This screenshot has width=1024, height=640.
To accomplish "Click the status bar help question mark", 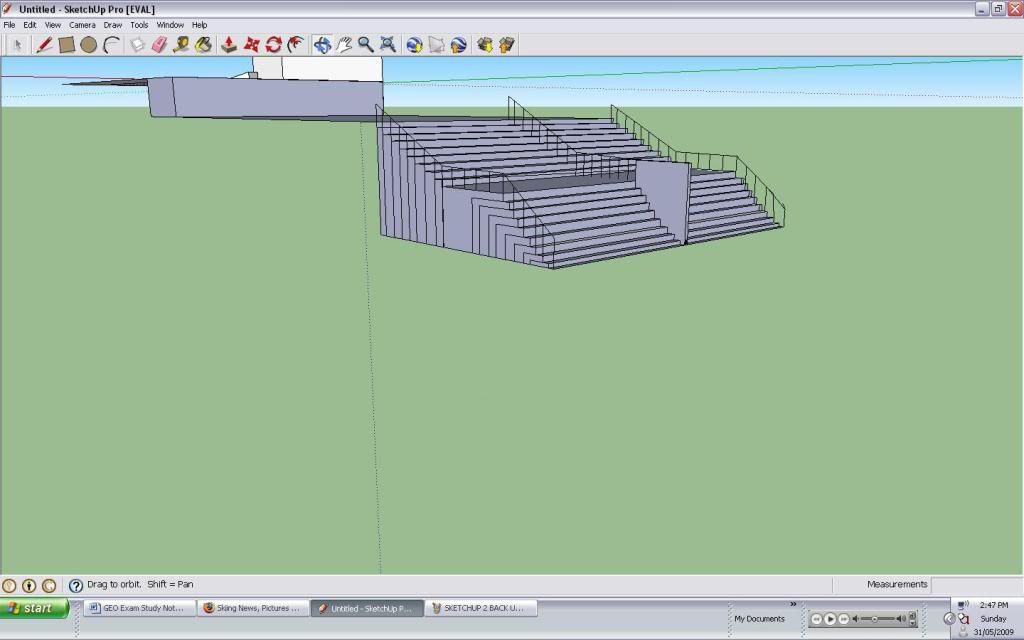I will 76,584.
